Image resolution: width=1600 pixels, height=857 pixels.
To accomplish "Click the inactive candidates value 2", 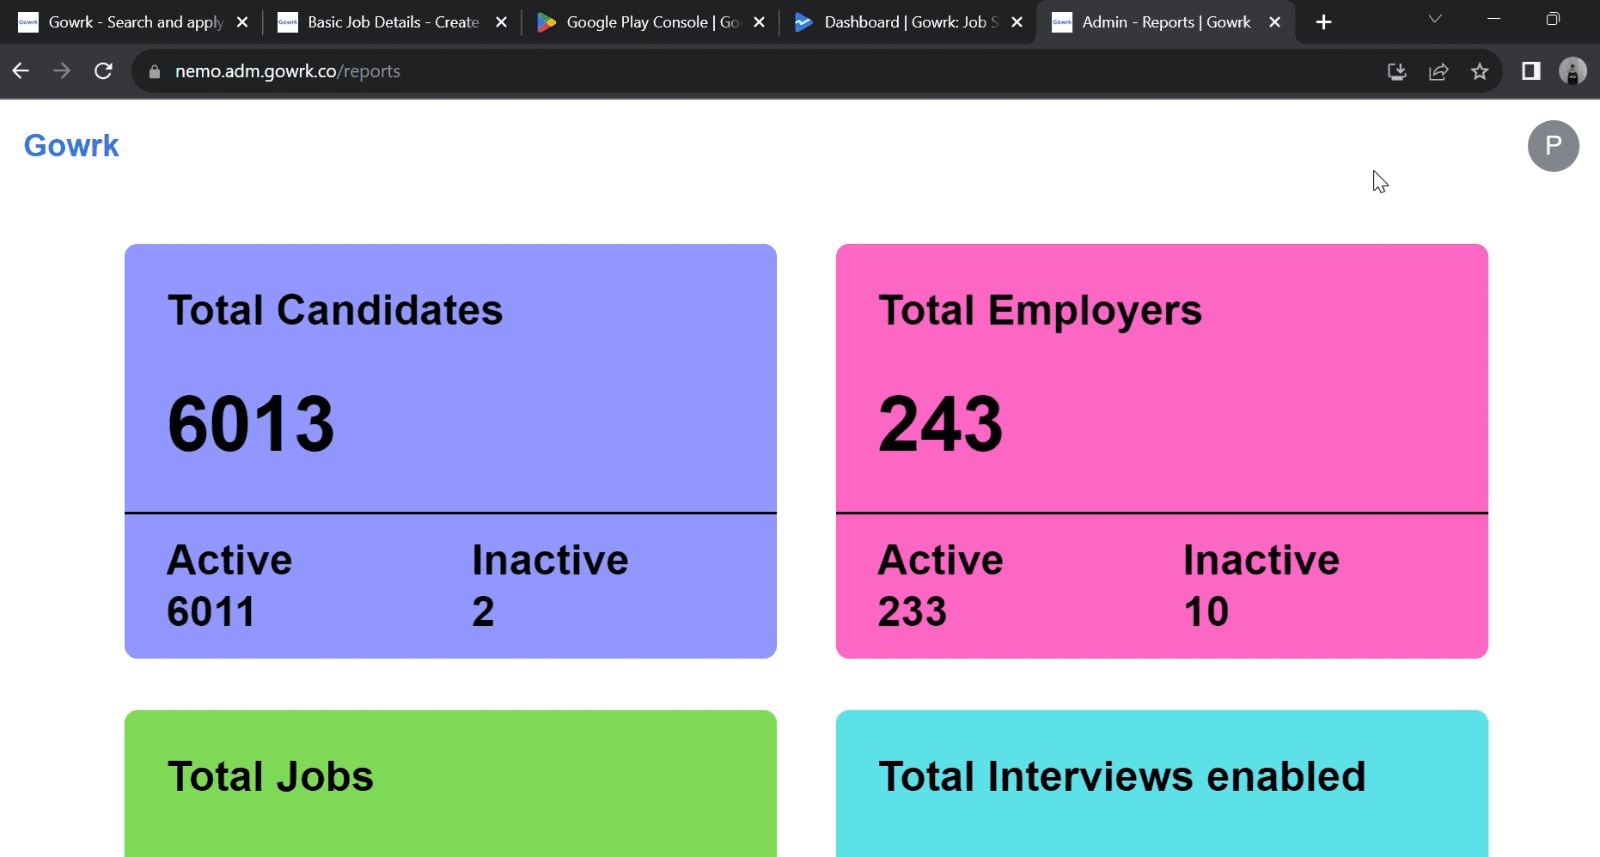I will coord(483,612).
